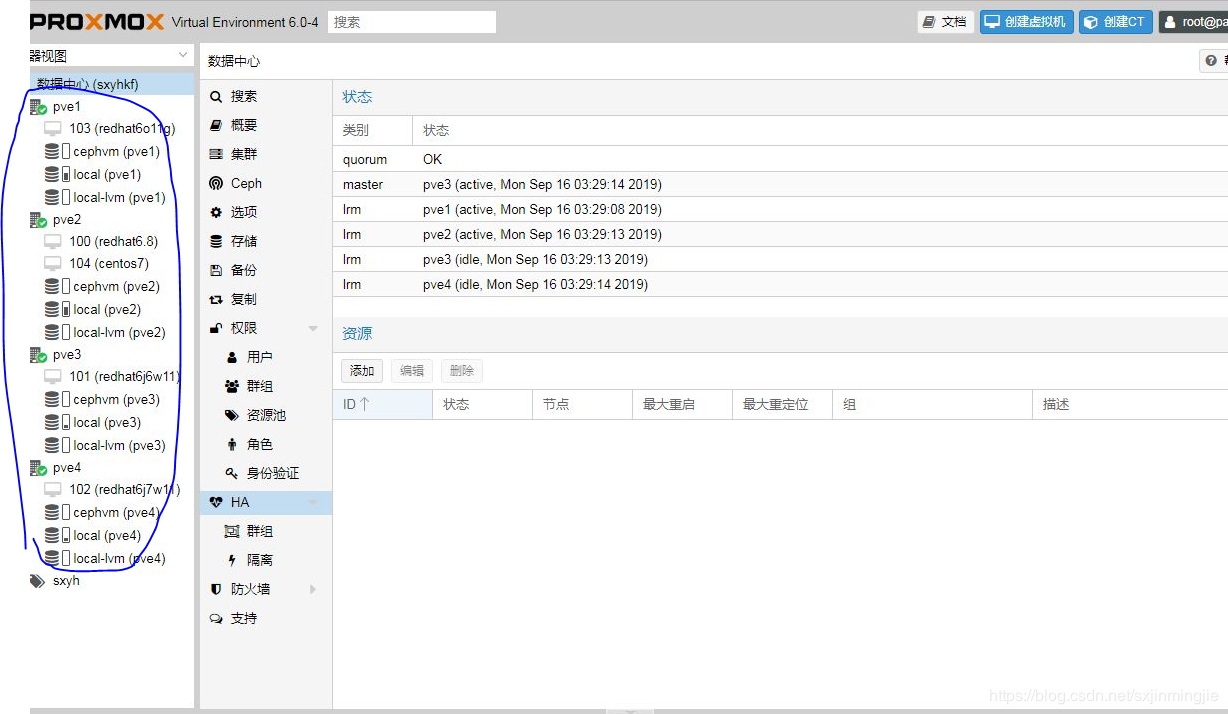Screen dimensions: 1228x714
Task: Click the gear icon of 选项 menu
Action: click(x=216, y=213)
